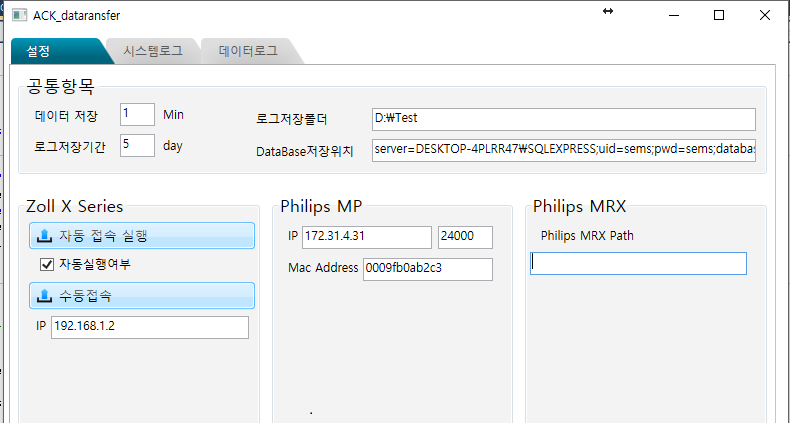Viewport: 790px width, 423px height.
Task: Click the DataBase저장위치 label
Action: pyautogui.click(x=305, y=152)
